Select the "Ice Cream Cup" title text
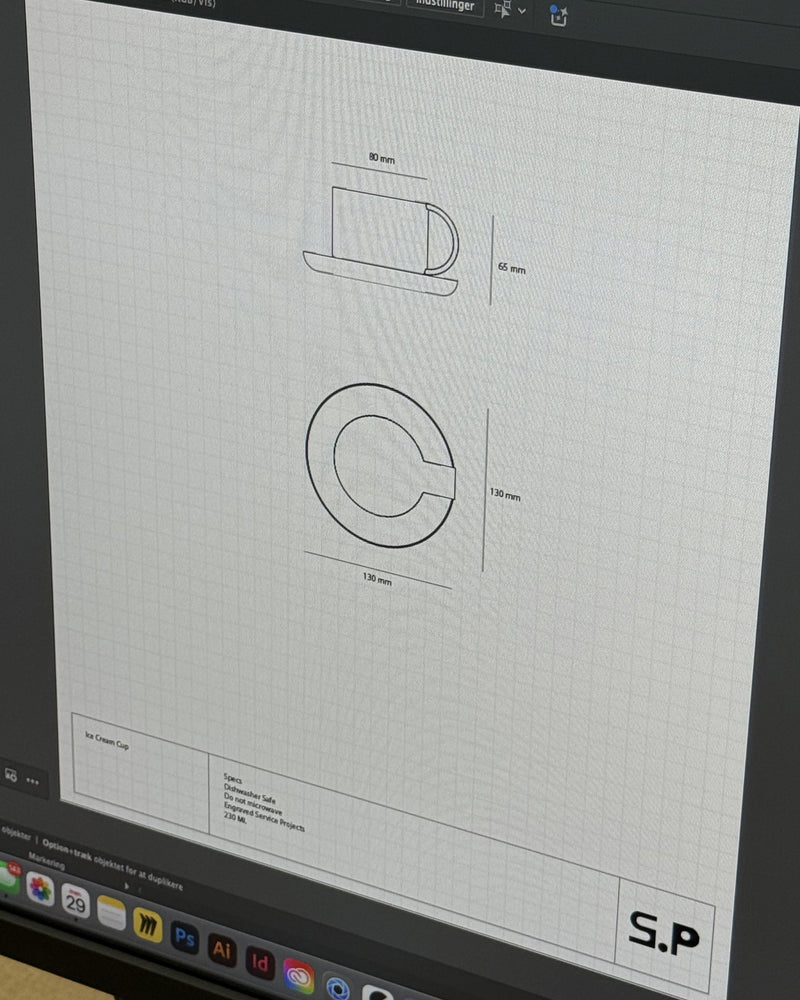 [x=107, y=742]
